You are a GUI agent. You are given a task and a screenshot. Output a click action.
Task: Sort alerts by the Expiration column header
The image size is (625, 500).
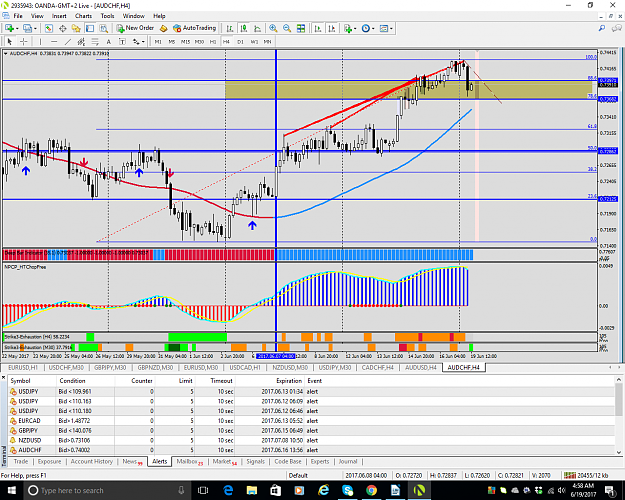(289, 381)
